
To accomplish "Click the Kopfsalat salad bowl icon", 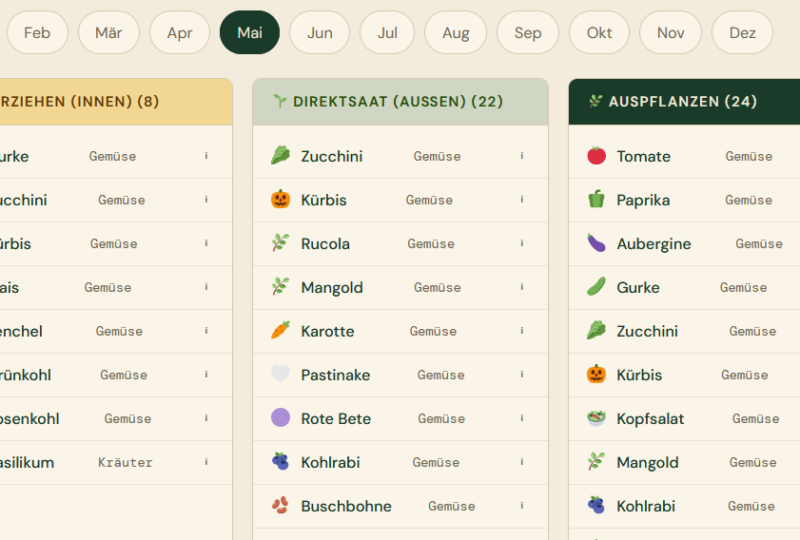I will coord(596,418).
